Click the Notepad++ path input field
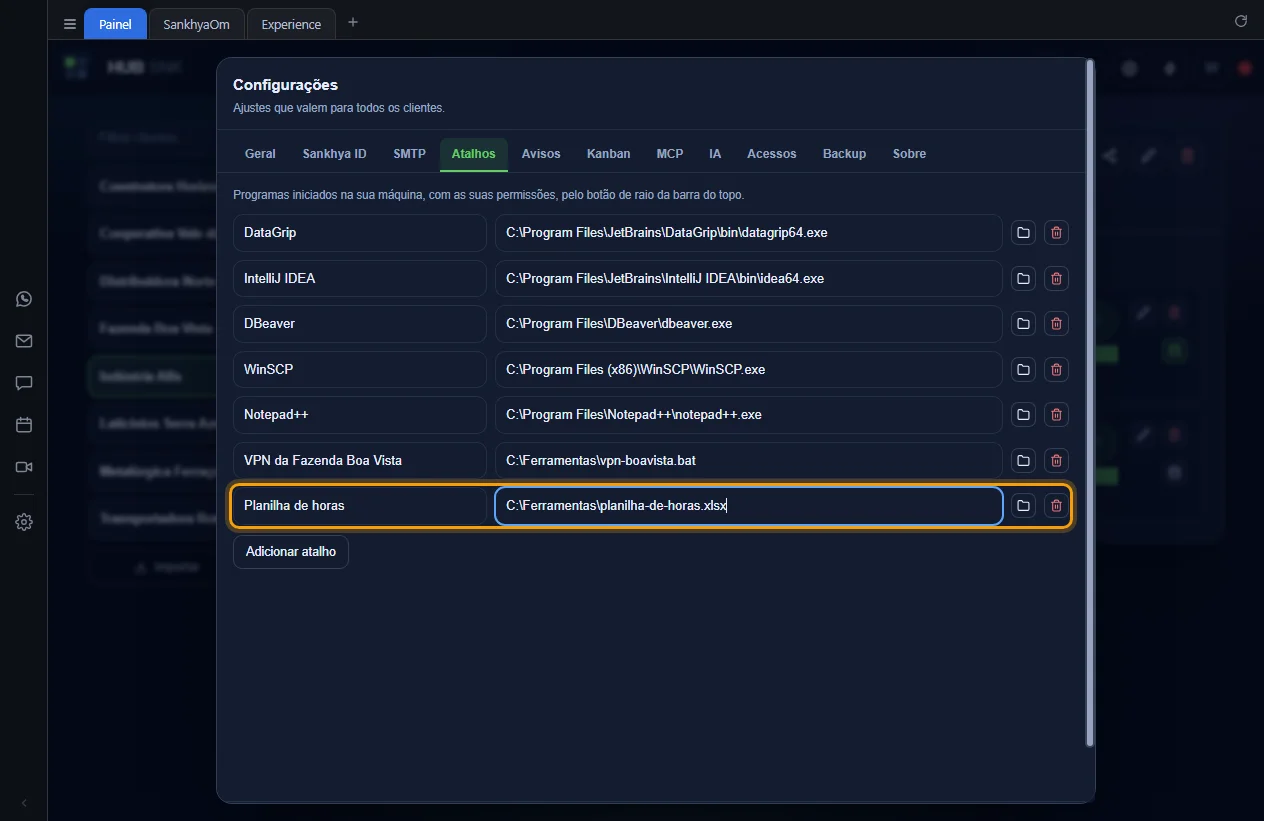1264x821 pixels. [748, 415]
